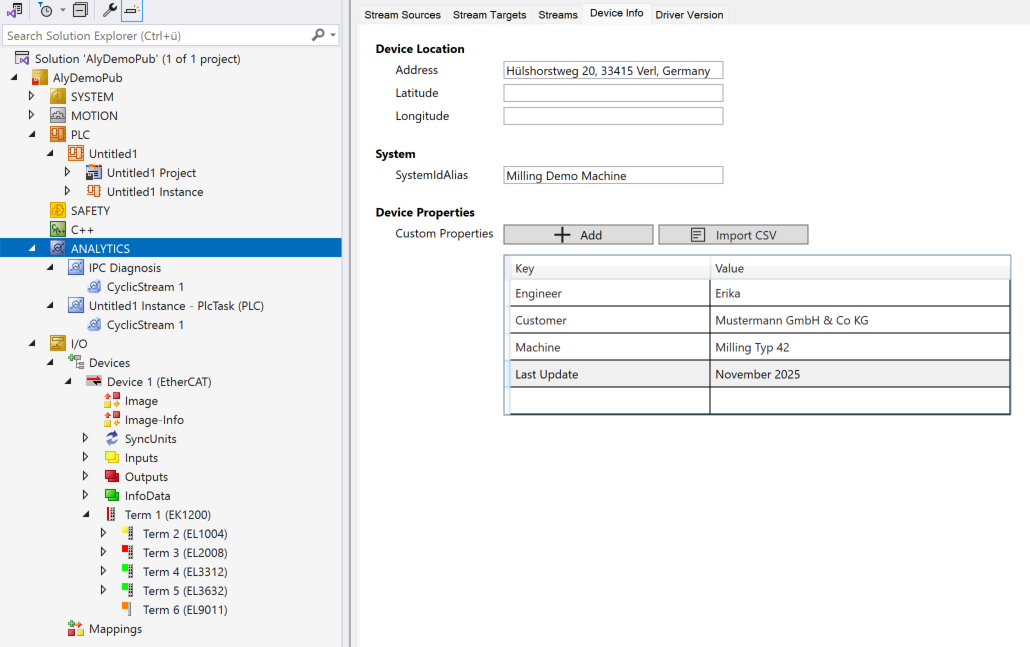The height and width of the screenshot is (647, 1030).
Task: Switch to the Stream Sources tab
Action: coord(402,15)
